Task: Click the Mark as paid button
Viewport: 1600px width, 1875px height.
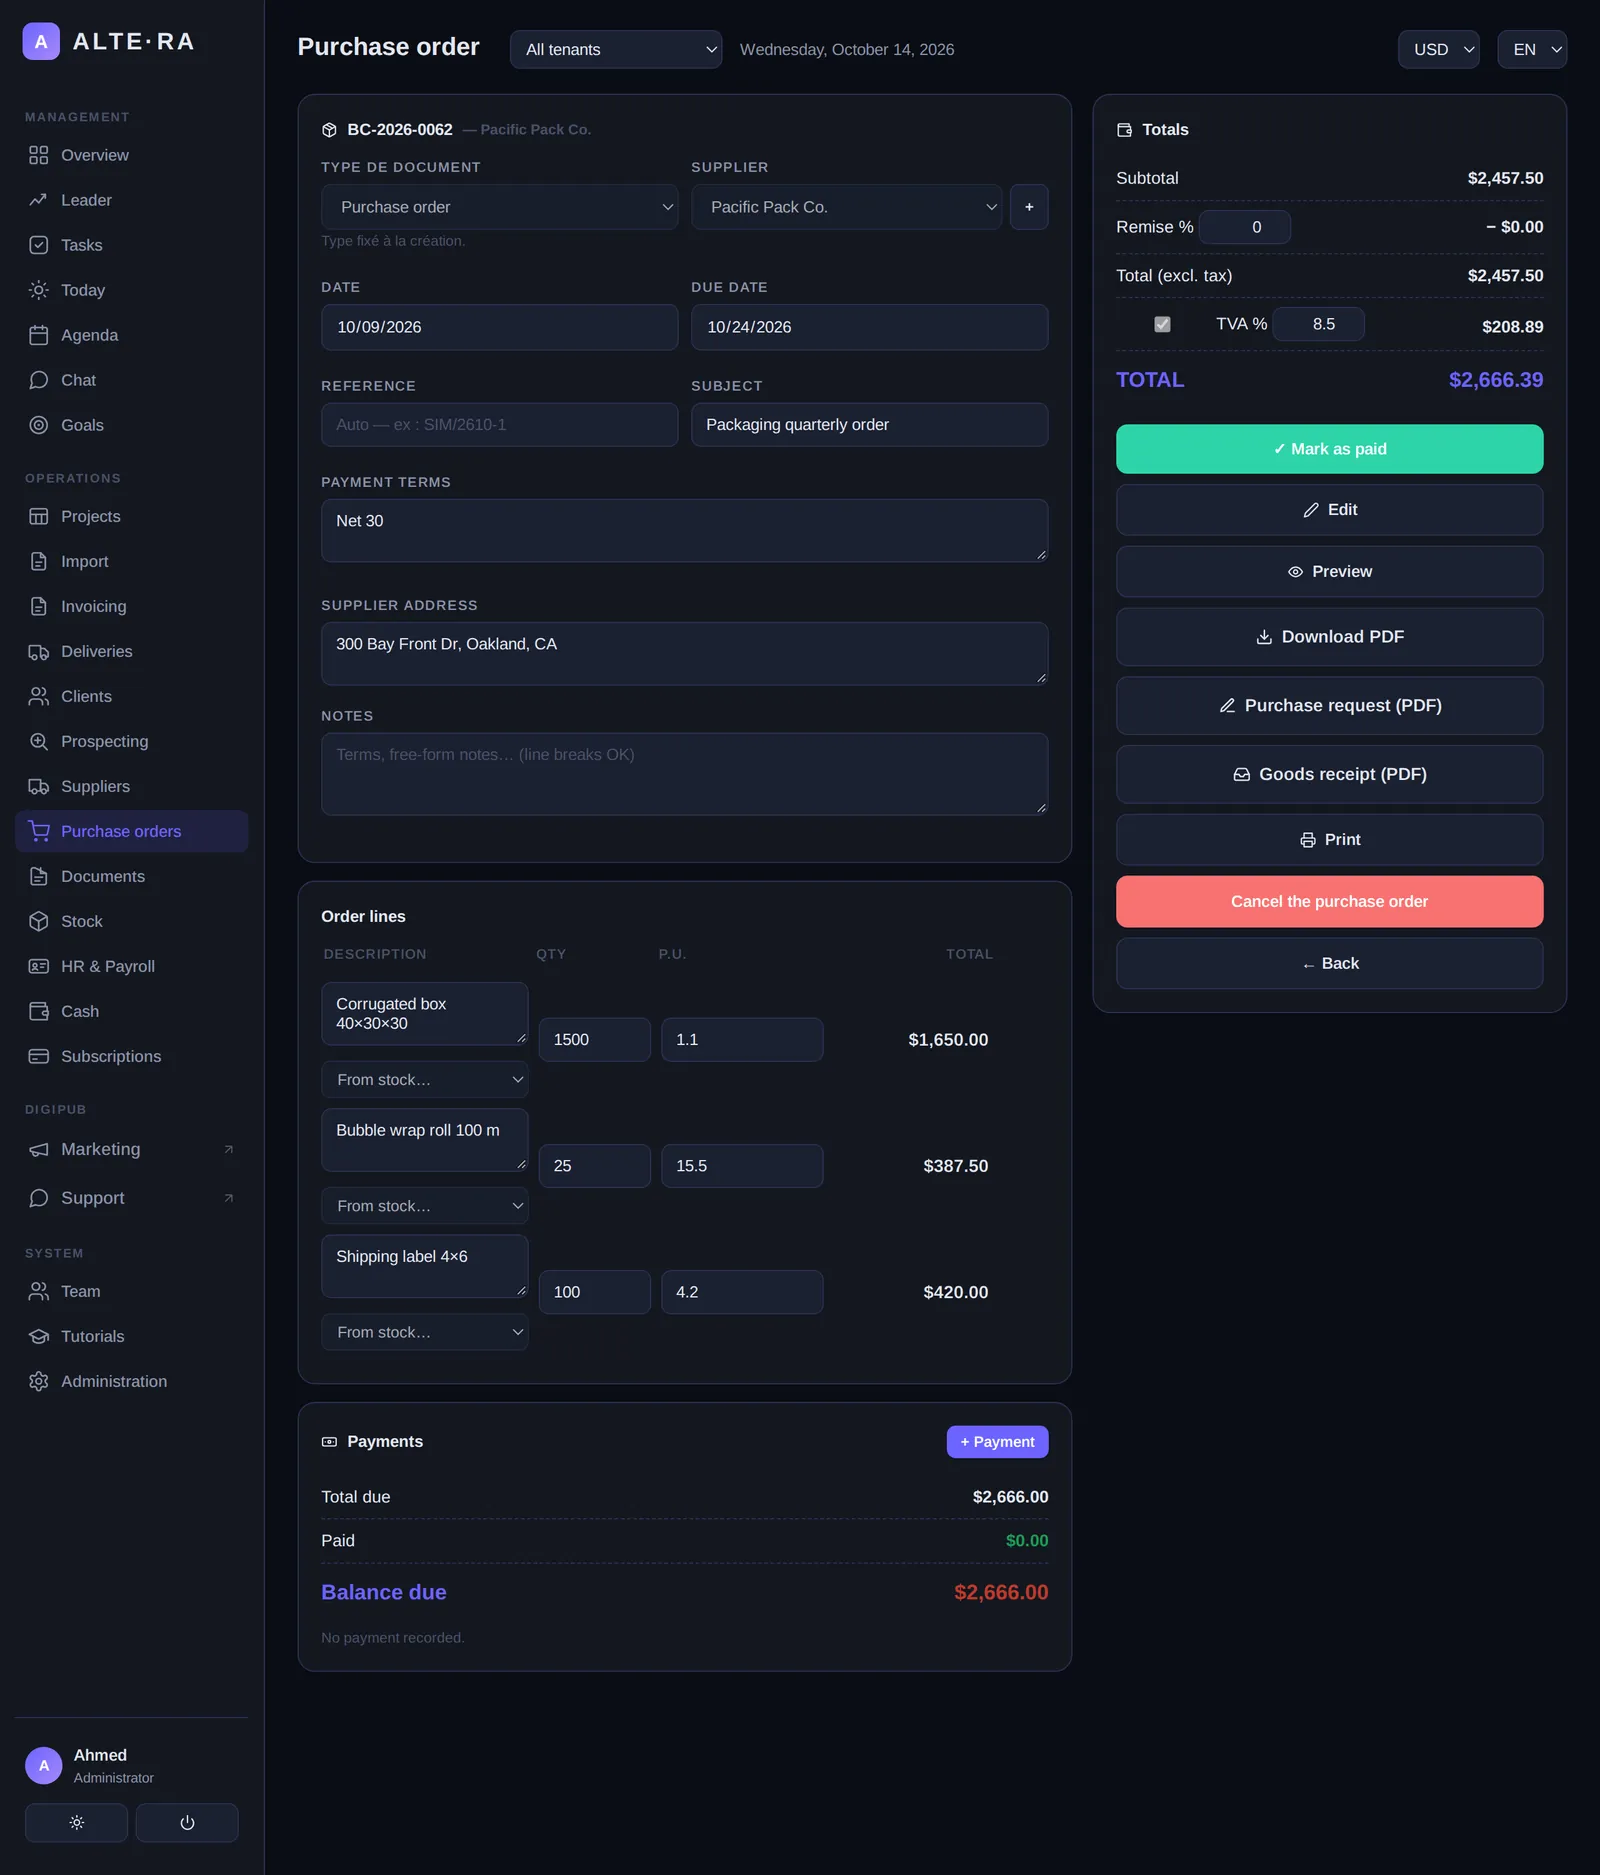Action: [x=1329, y=449]
